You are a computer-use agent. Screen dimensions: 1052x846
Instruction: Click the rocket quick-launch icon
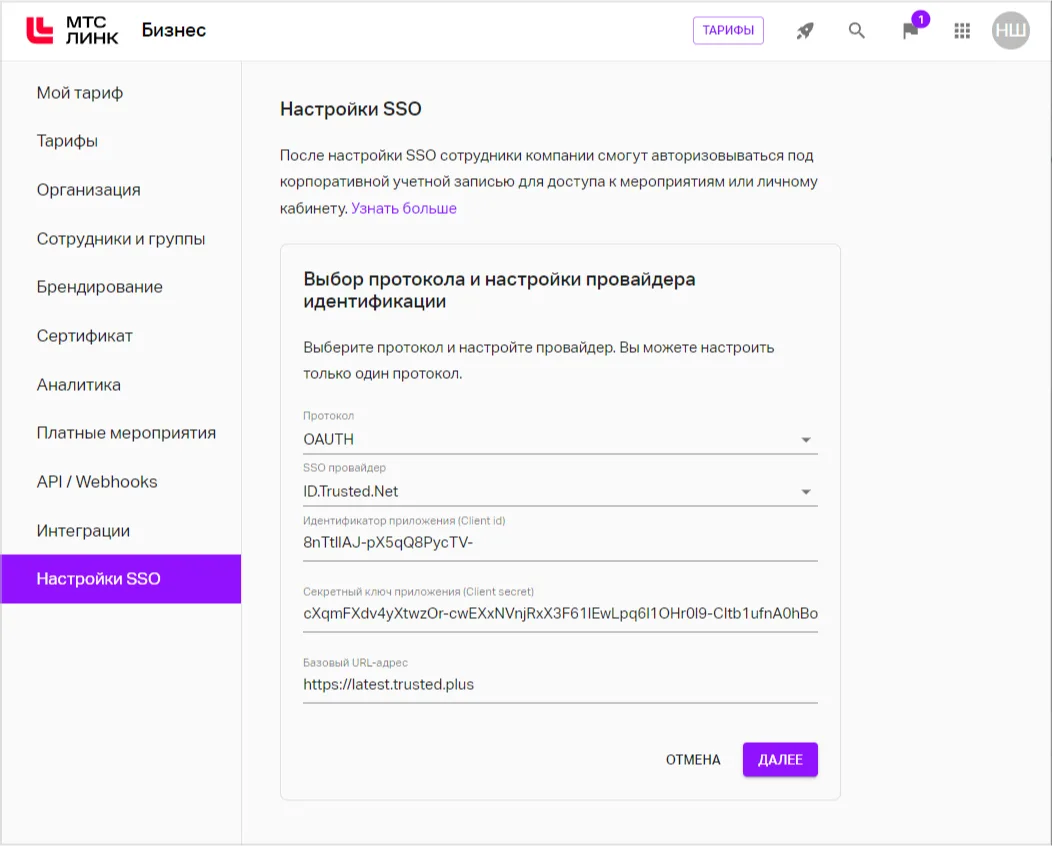click(x=803, y=30)
